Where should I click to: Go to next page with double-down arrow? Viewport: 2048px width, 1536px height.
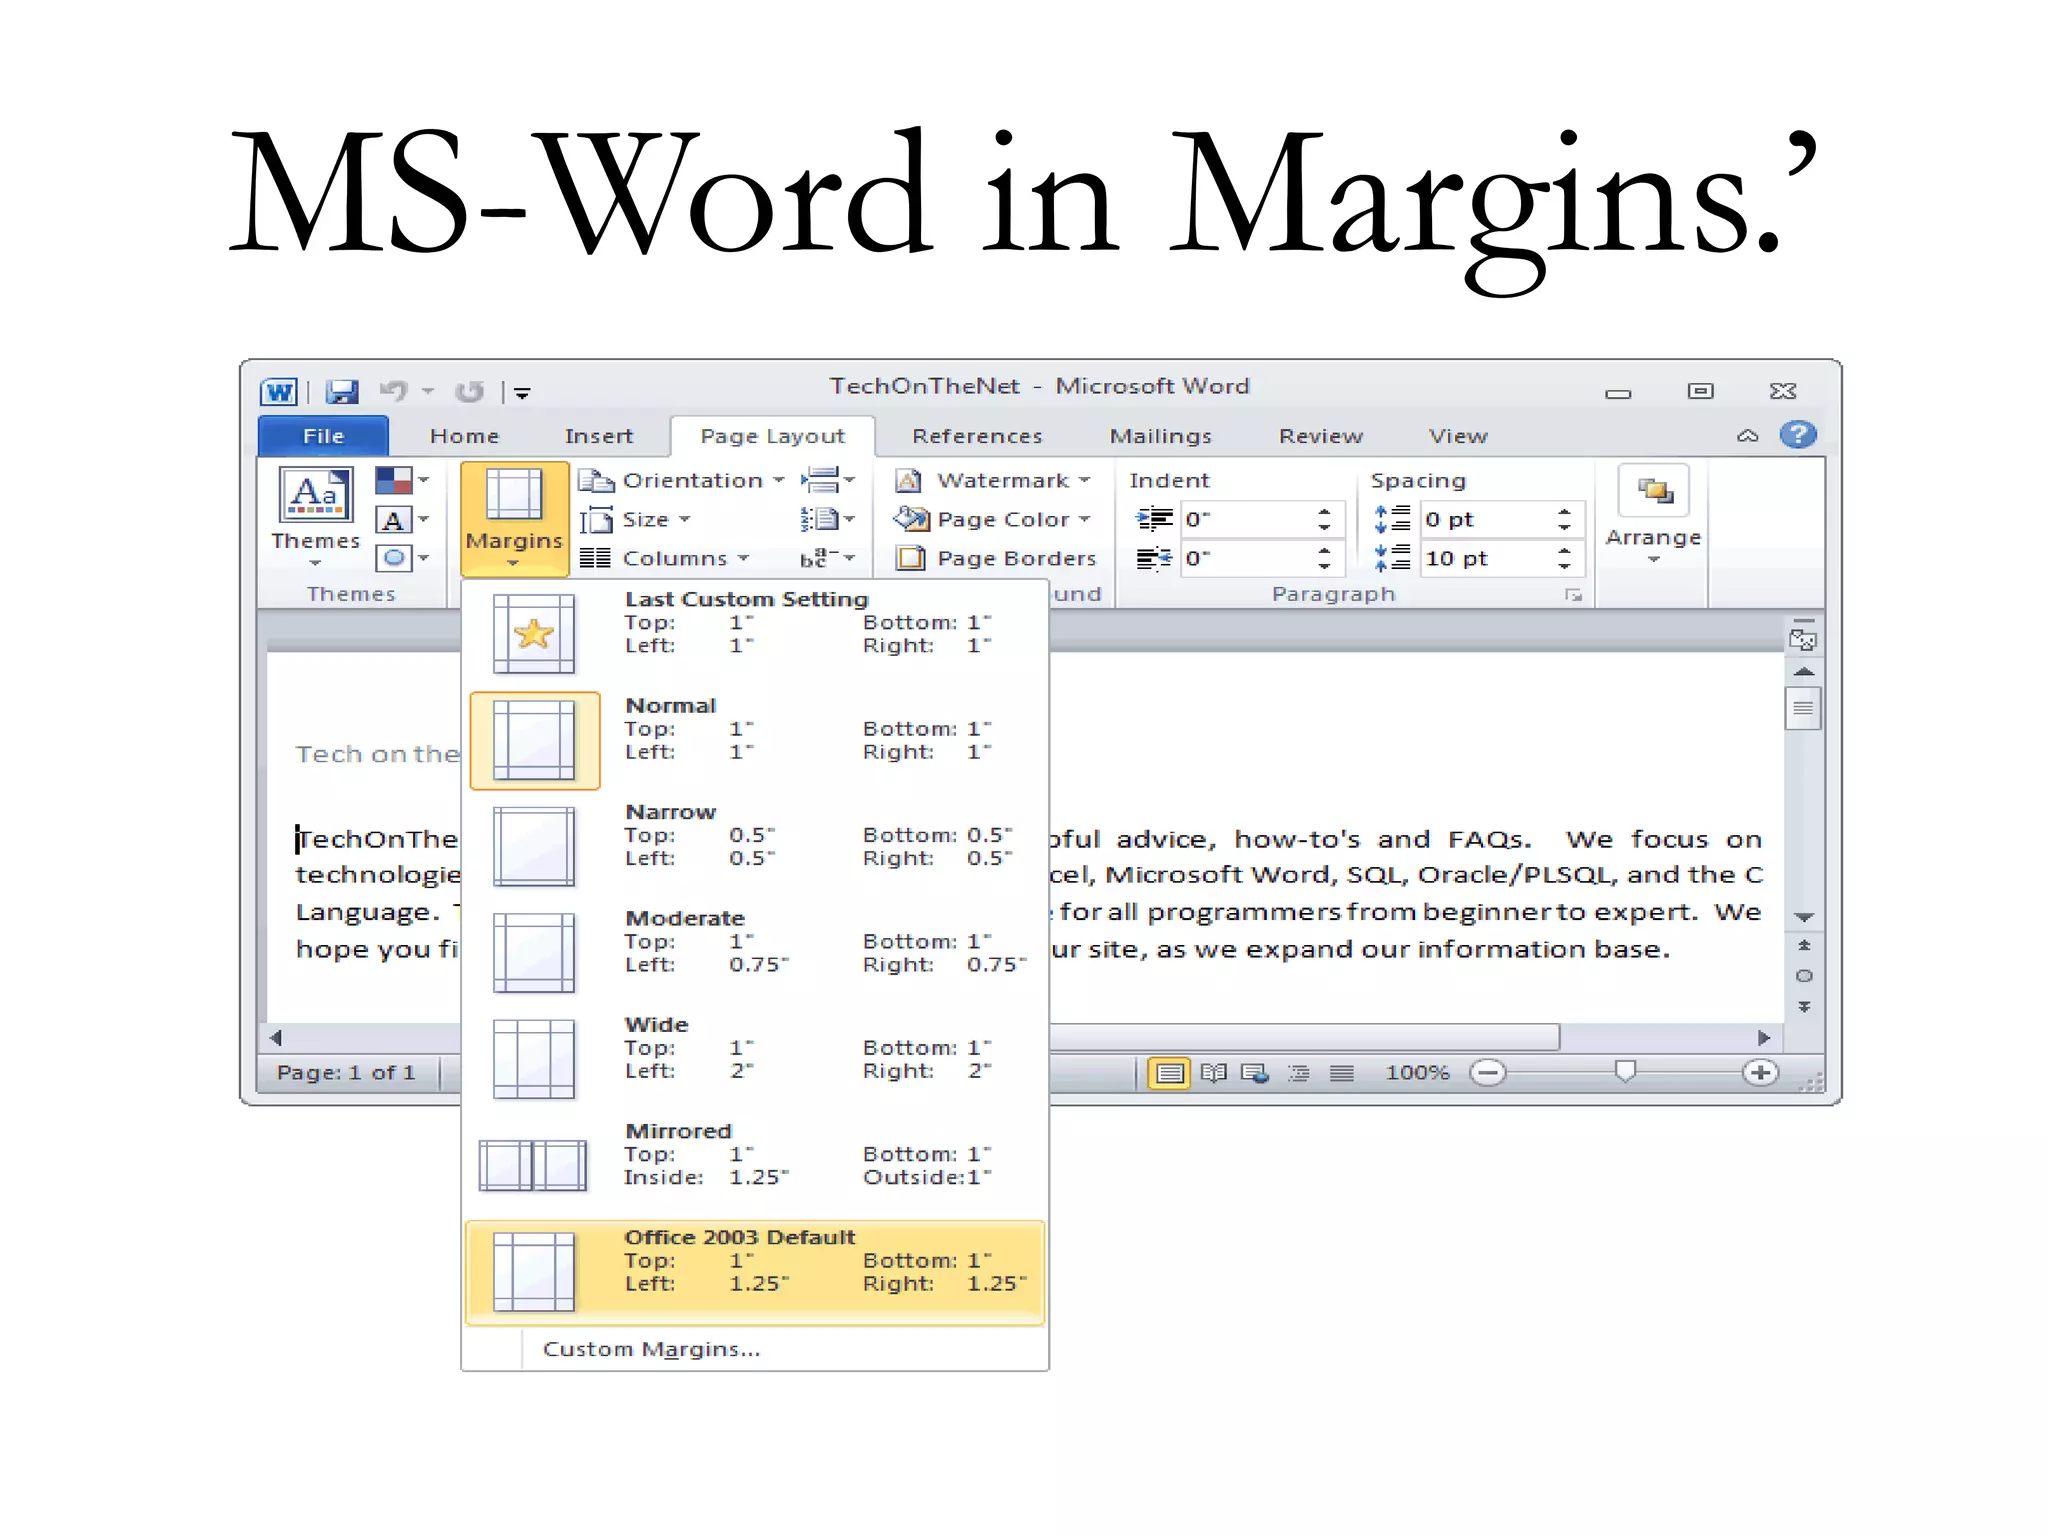click(1803, 1006)
